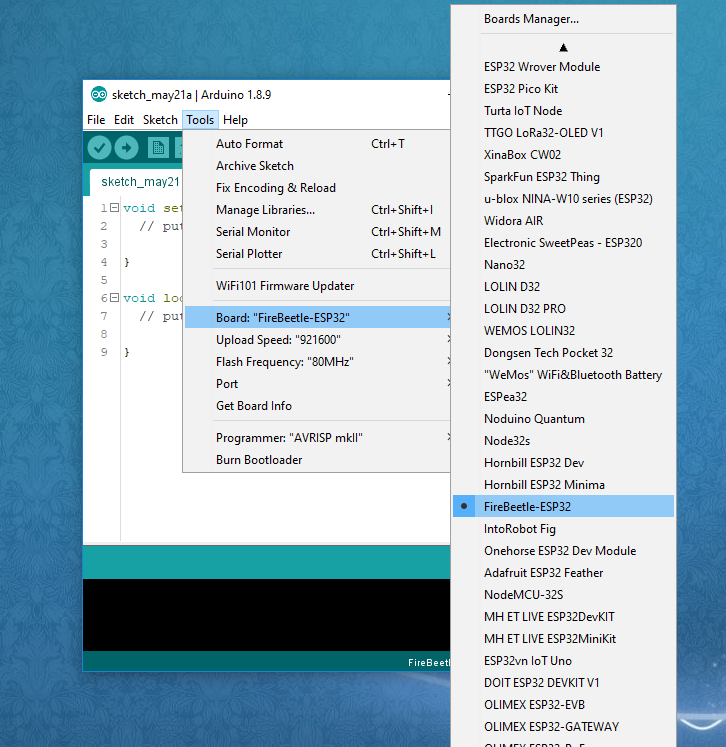Collapse the void loop code fold marker
This screenshot has height=747, width=726.
[x=114, y=298]
